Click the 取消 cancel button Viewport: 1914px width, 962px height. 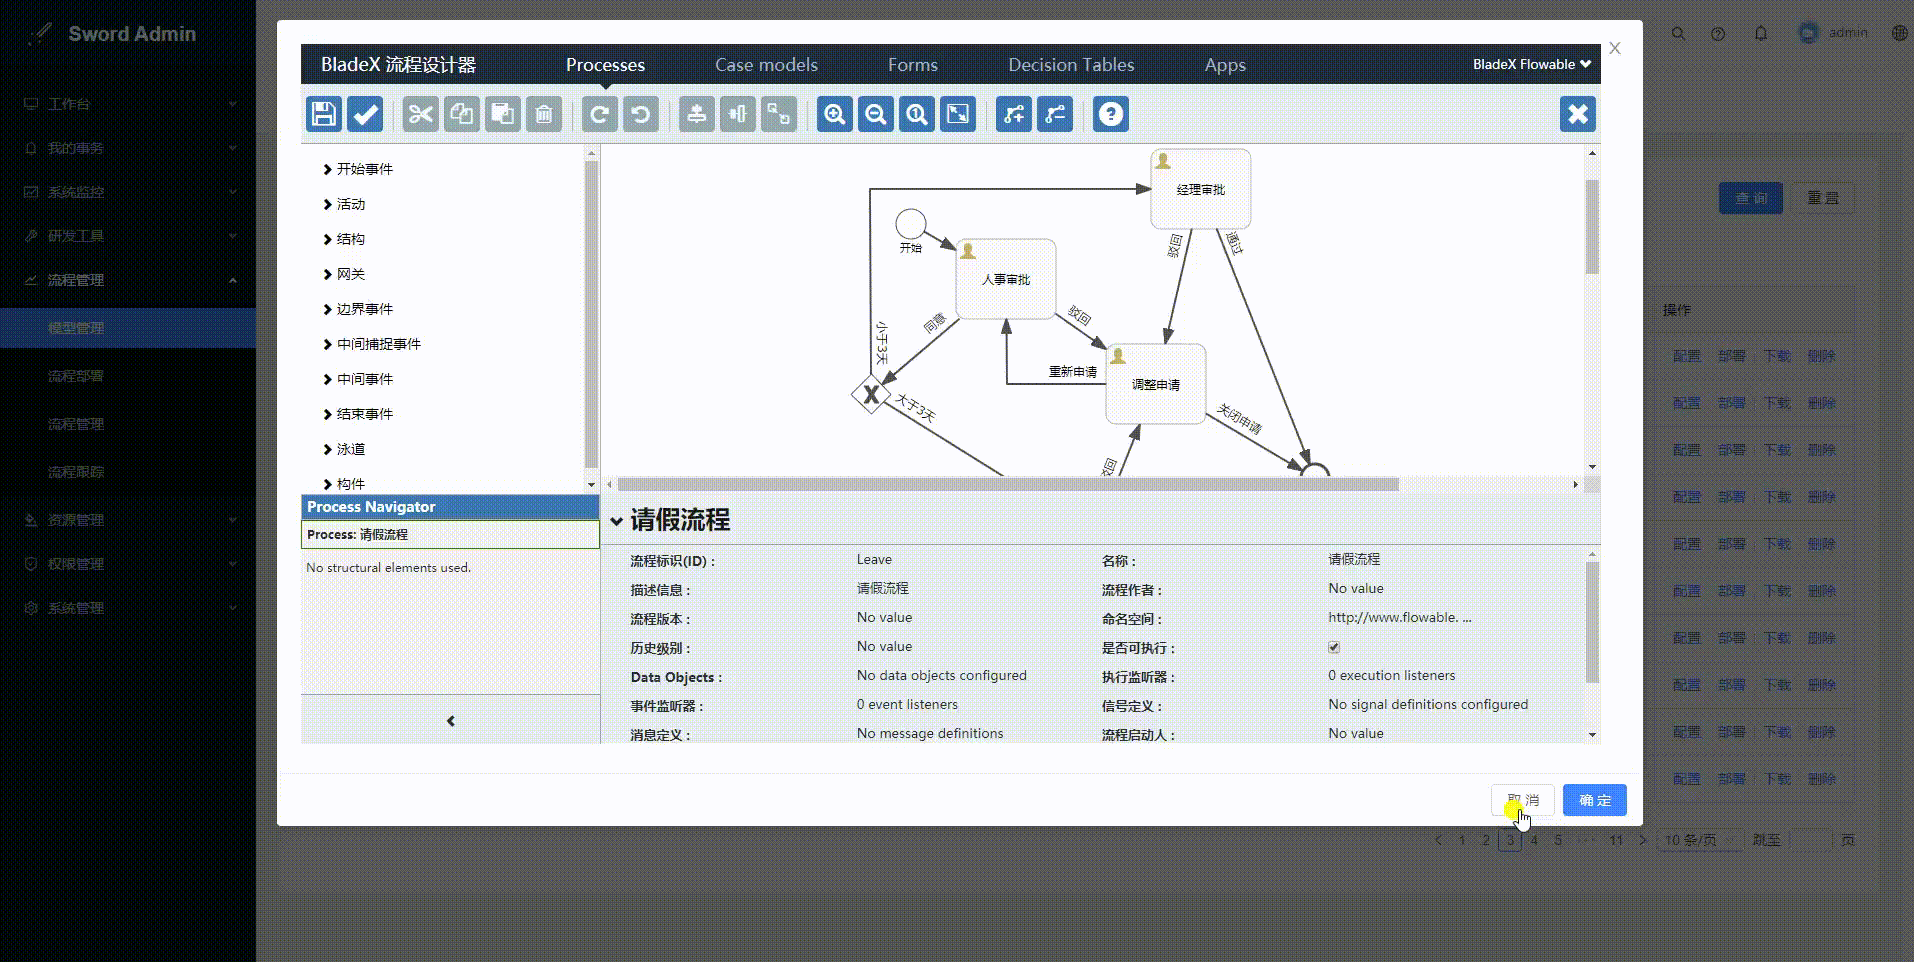click(x=1523, y=800)
